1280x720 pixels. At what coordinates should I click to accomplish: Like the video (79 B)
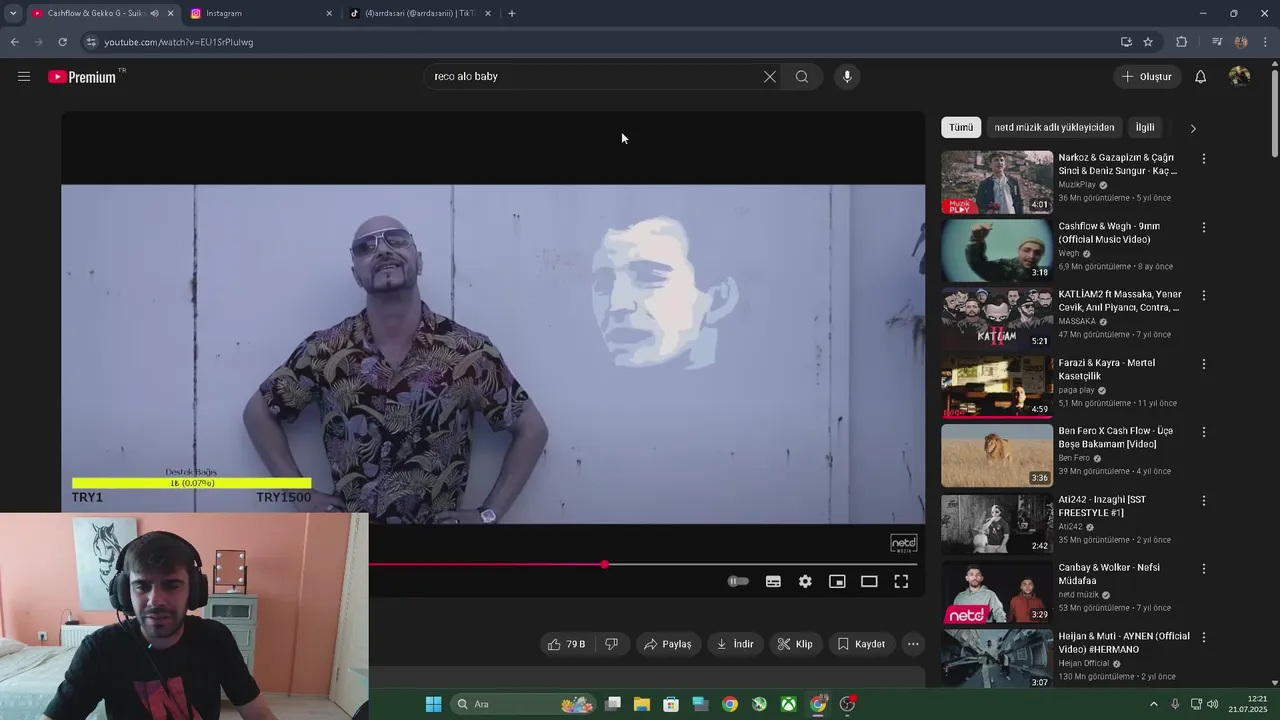[566, 644]
